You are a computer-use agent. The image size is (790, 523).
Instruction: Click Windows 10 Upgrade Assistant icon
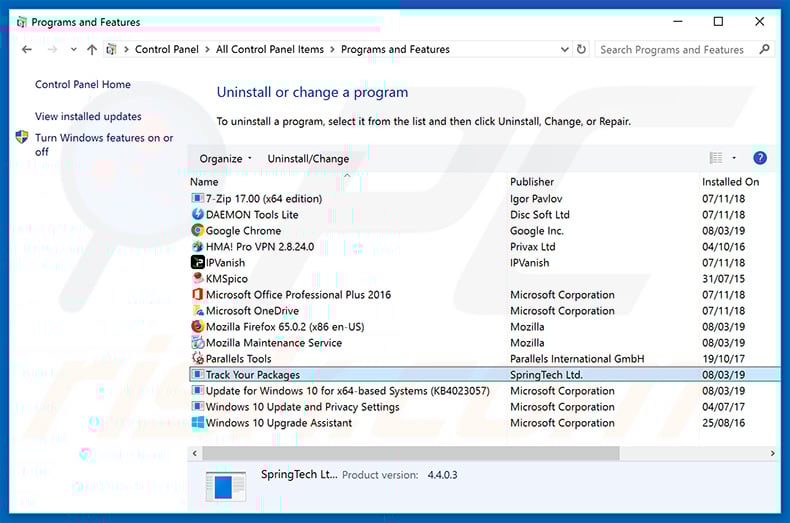(x=198, y=423)
